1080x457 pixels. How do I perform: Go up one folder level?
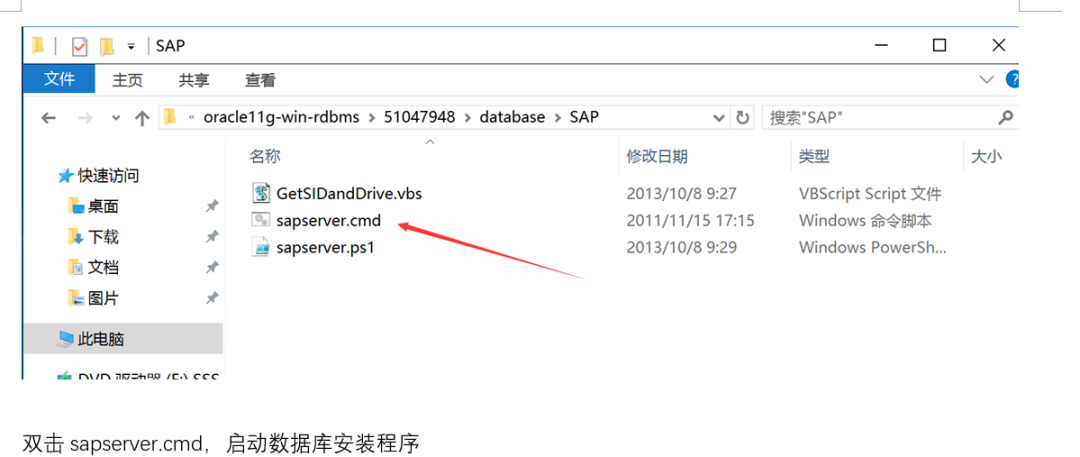click(x=143, y=118)
